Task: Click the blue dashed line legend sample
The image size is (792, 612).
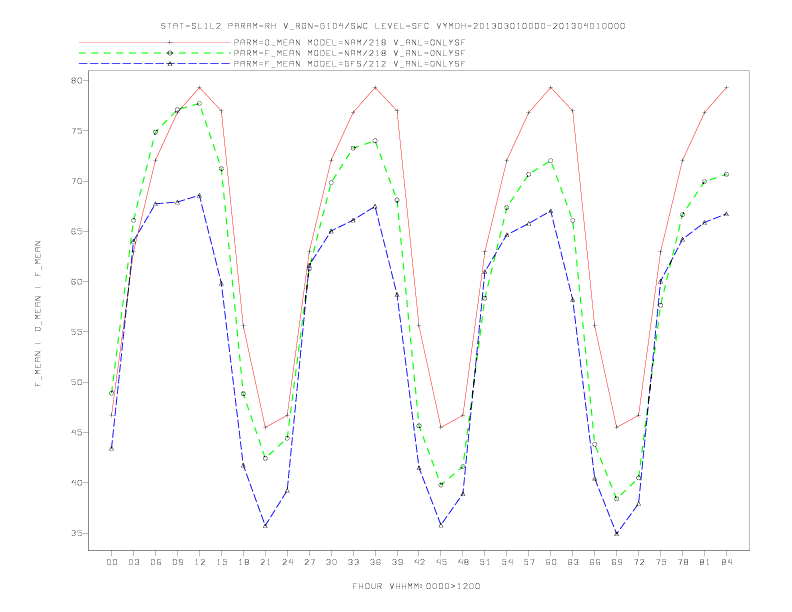Action: (x=155, y=64)
